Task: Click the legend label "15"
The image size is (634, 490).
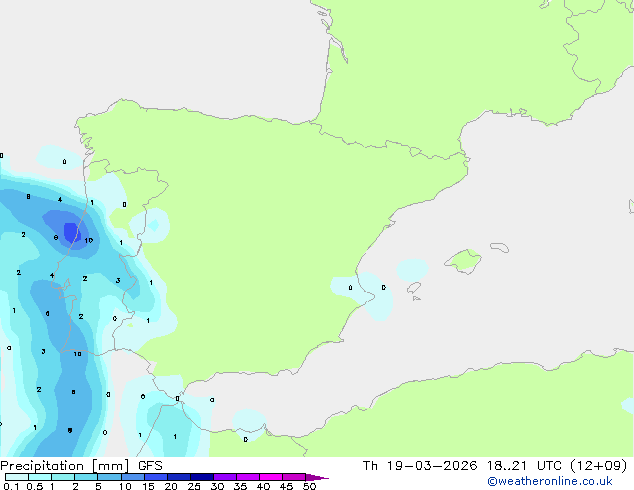Action: [x=148, y=486]
